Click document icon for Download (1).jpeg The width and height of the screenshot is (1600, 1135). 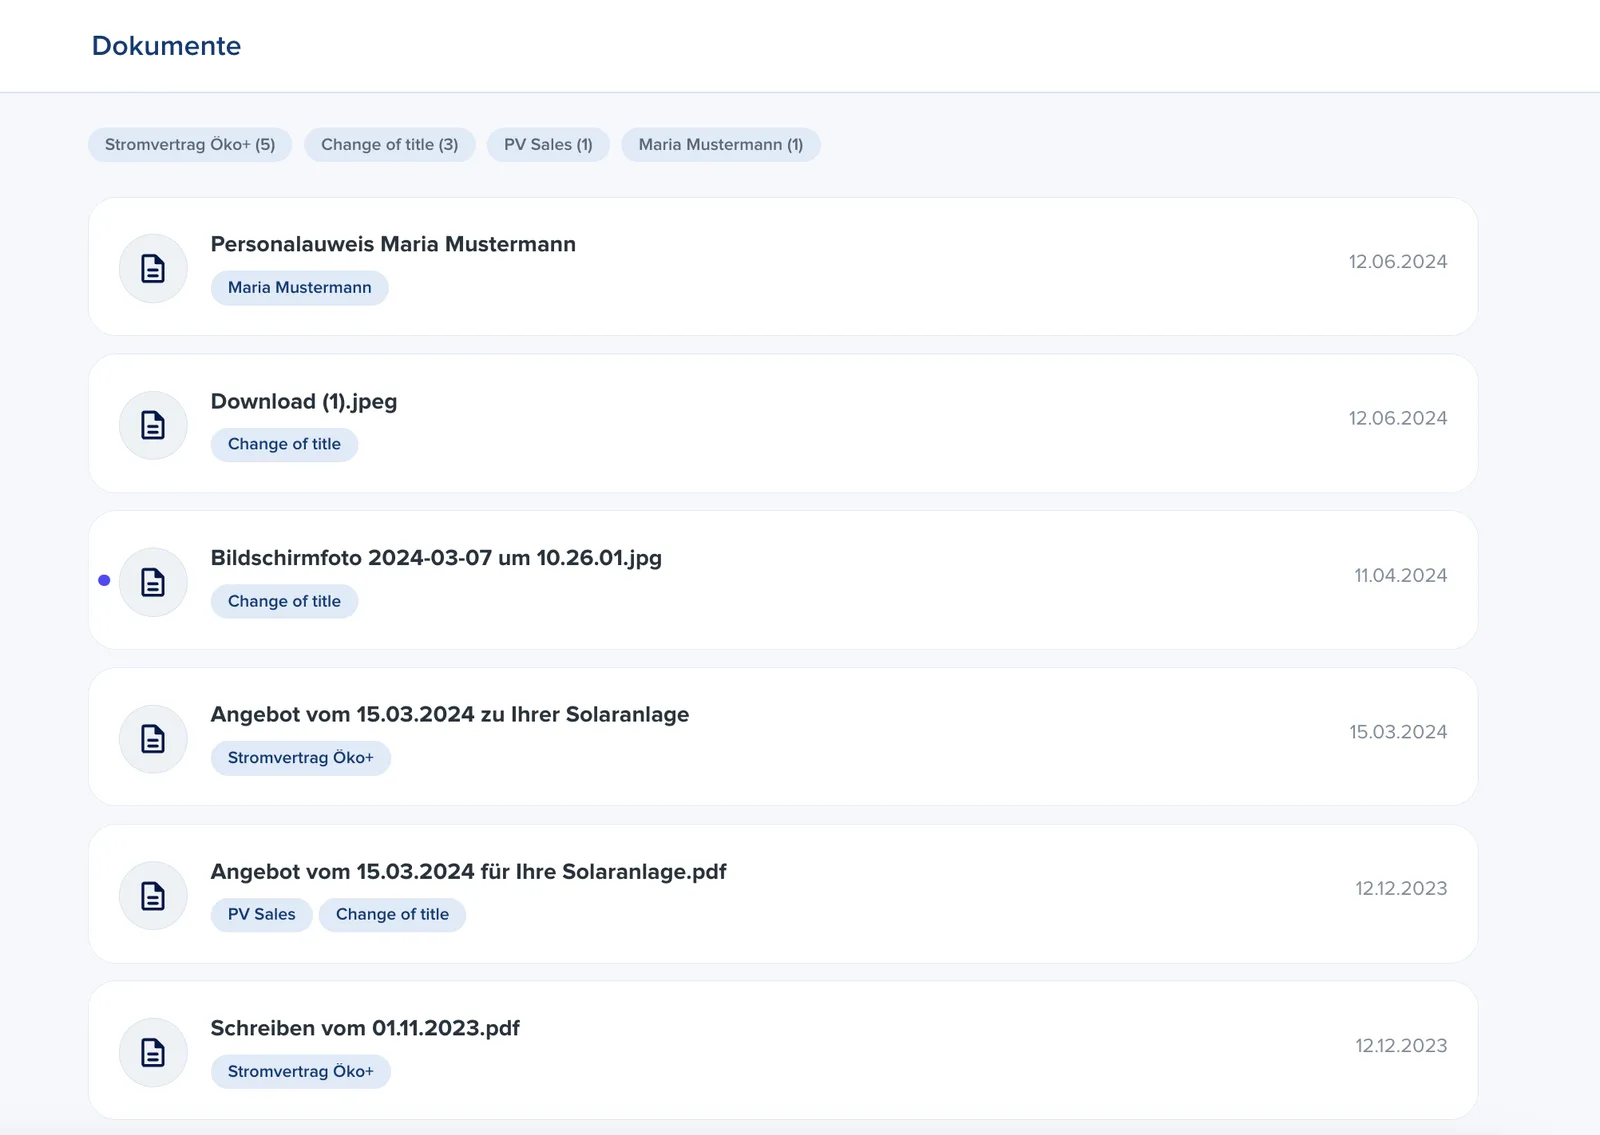153,425
